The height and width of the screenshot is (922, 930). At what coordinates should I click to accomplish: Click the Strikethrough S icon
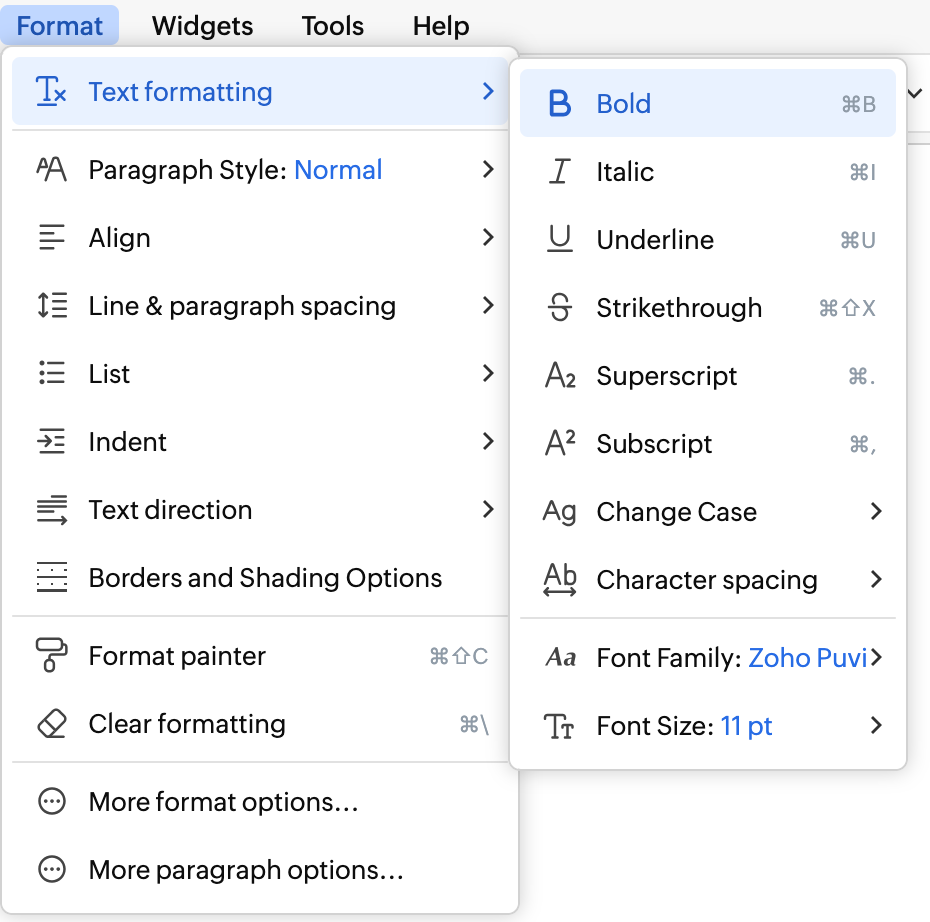point(560,308)
